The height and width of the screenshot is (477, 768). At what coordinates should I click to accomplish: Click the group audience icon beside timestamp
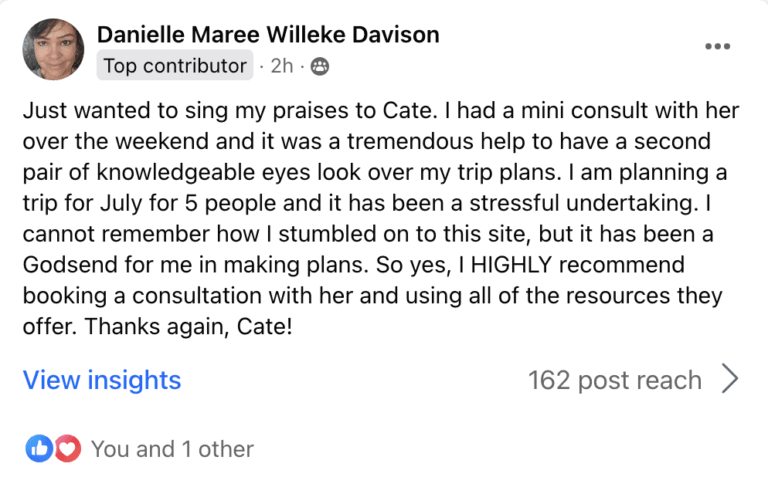[319, 67]
